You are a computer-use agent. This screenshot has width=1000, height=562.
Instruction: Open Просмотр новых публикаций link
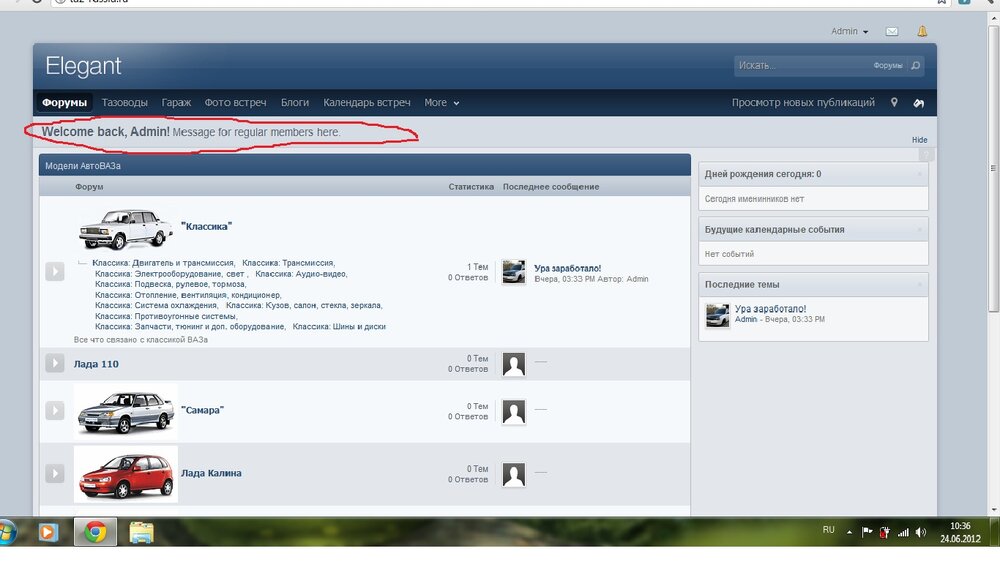coord(803,103)
